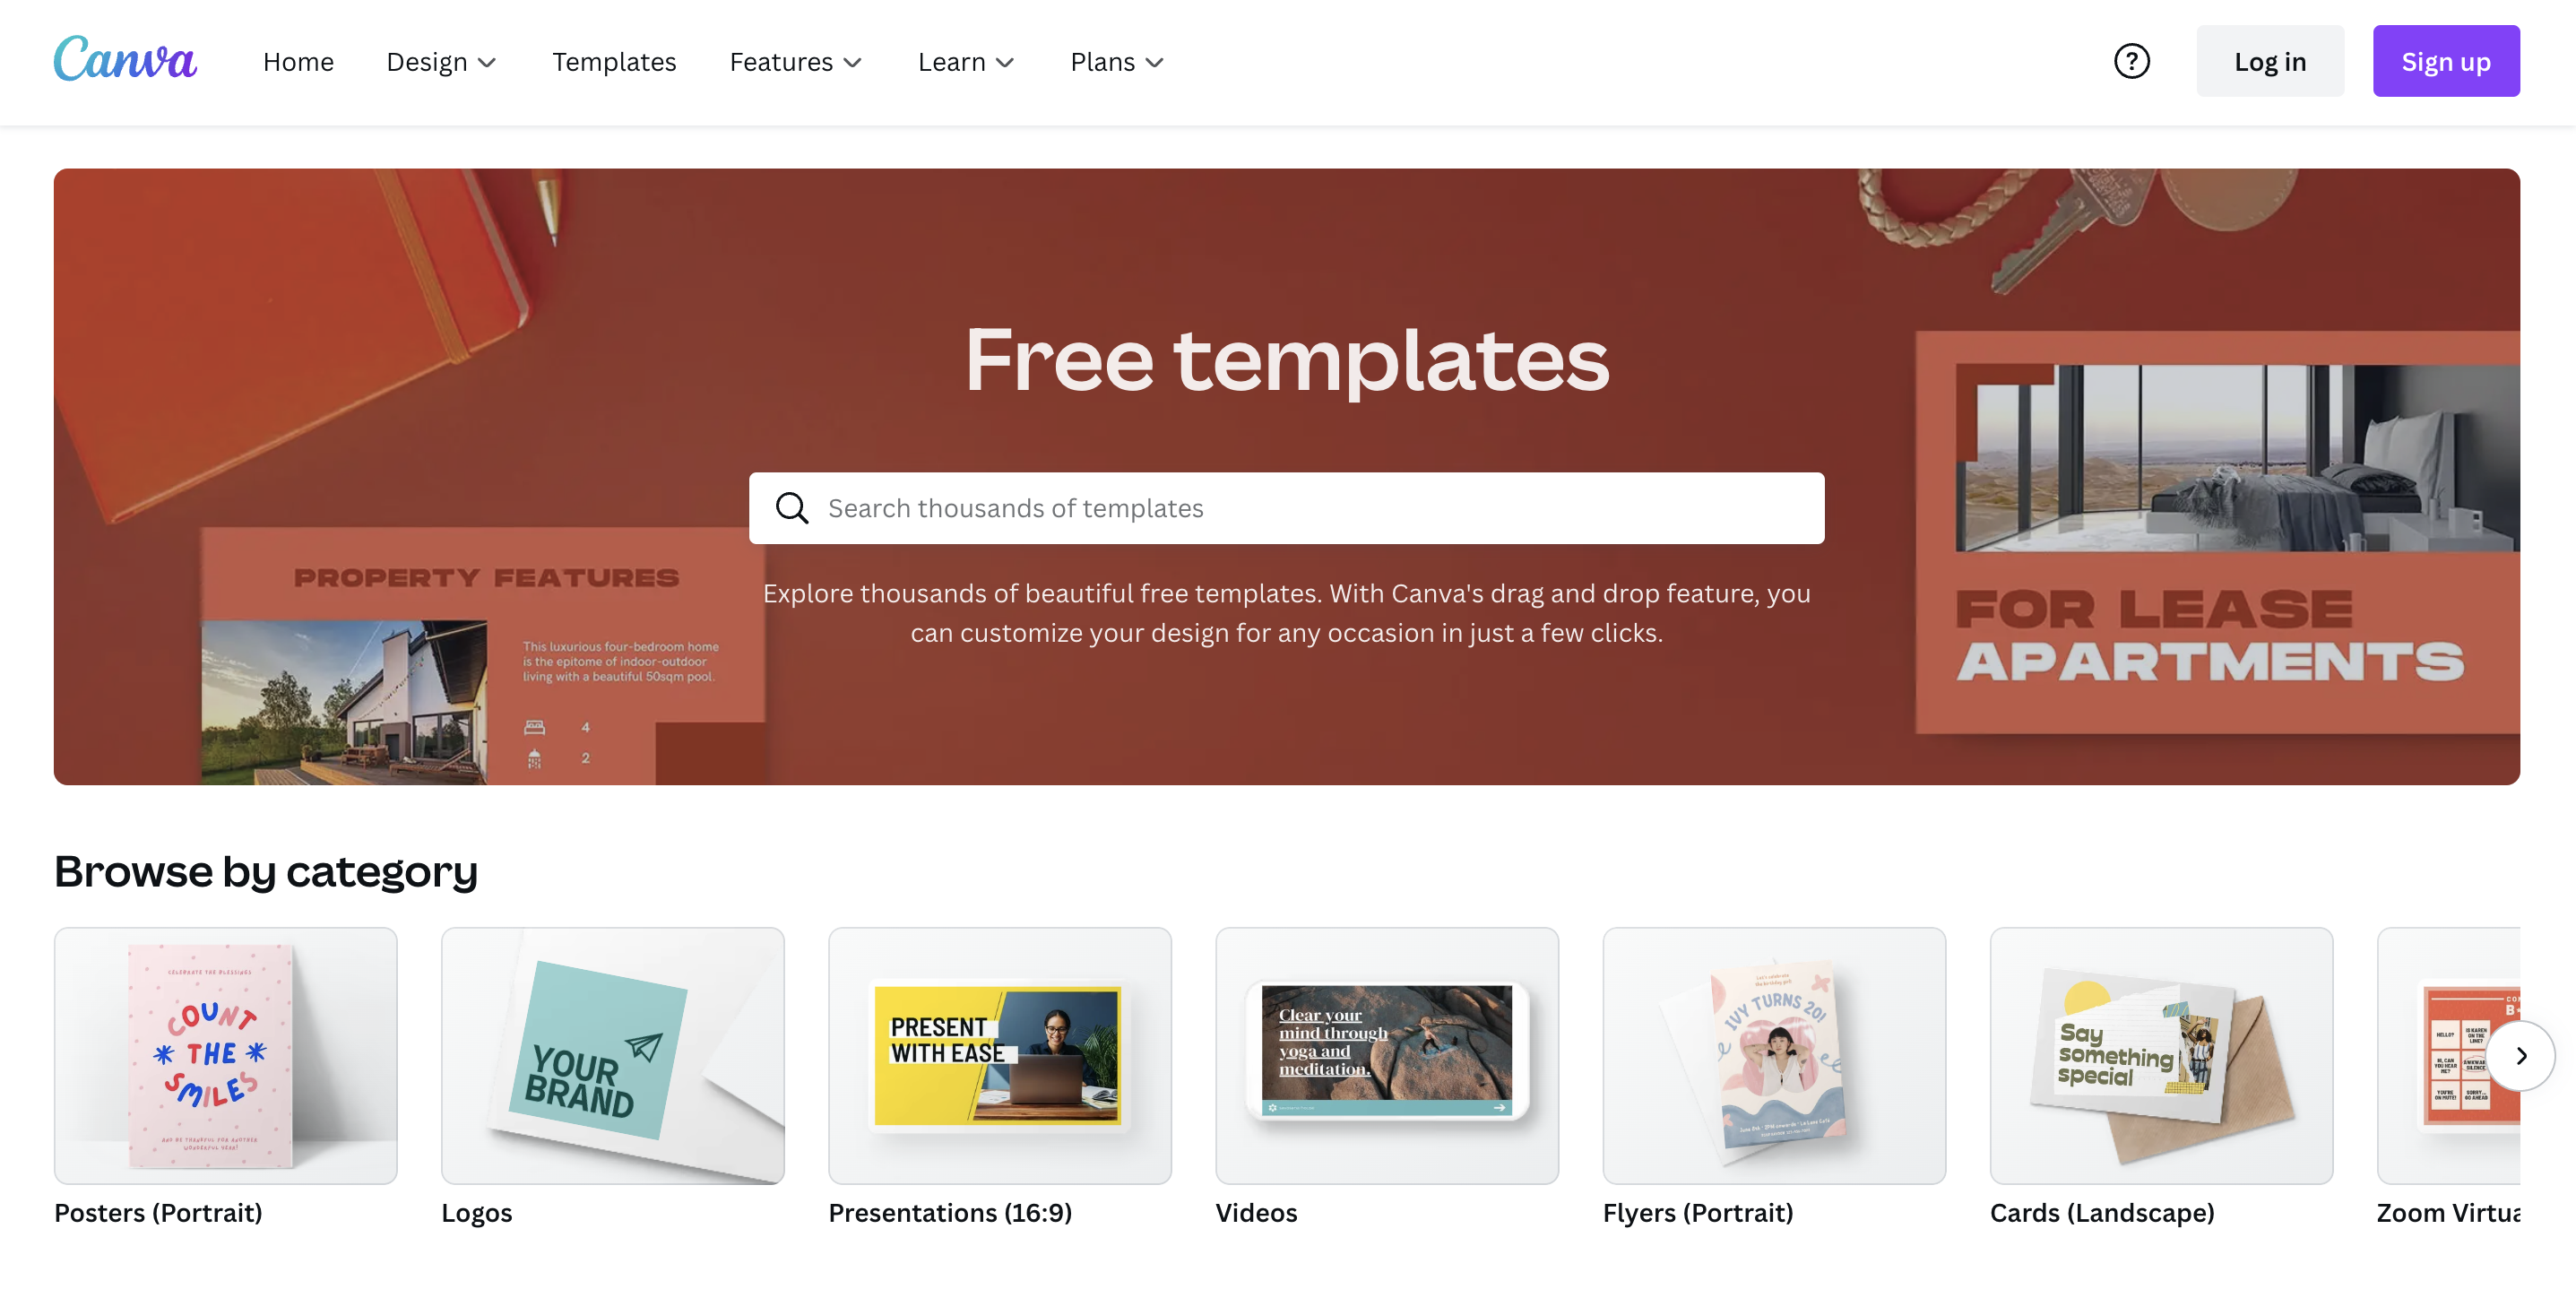Click the Canva logo icon
The height and width of the screenshot is (1298, 2576).
click(125, 61)
